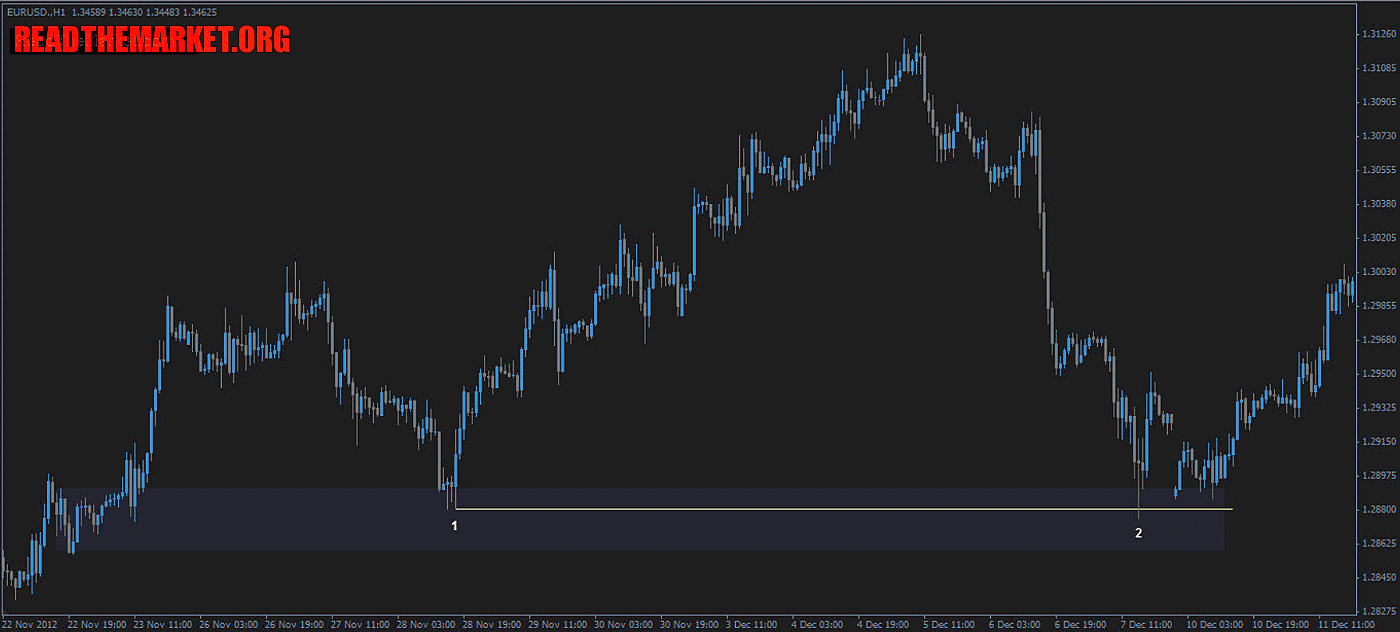Viewport: 1400px width, 632px height.
Task: Click the 1.30030 price level on axis
Action: tap(1378, 272)
